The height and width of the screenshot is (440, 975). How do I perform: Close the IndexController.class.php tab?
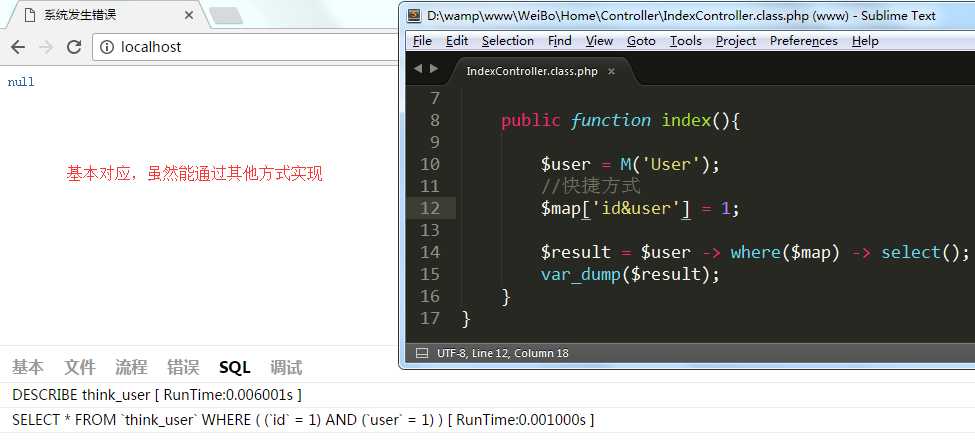coord(611,71)
